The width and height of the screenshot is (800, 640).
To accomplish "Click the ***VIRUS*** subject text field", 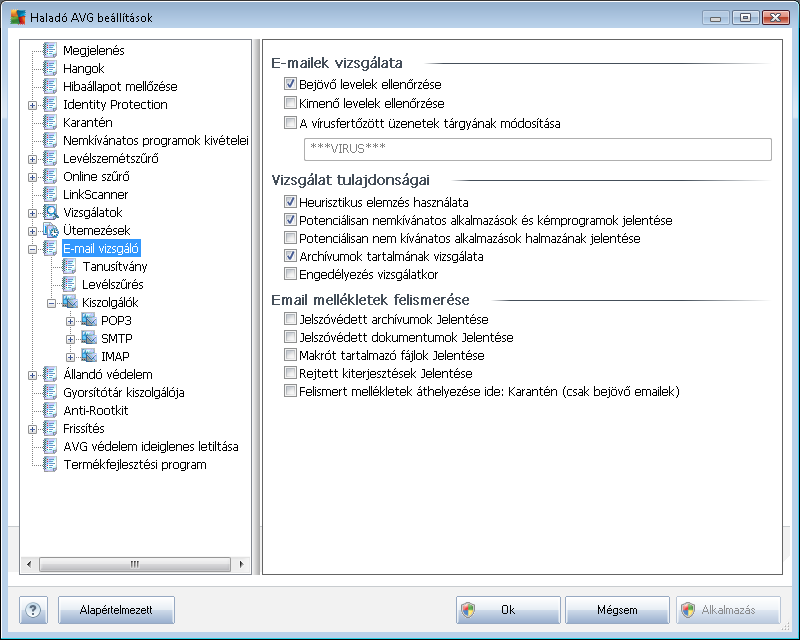I will (x=538, y=149).
